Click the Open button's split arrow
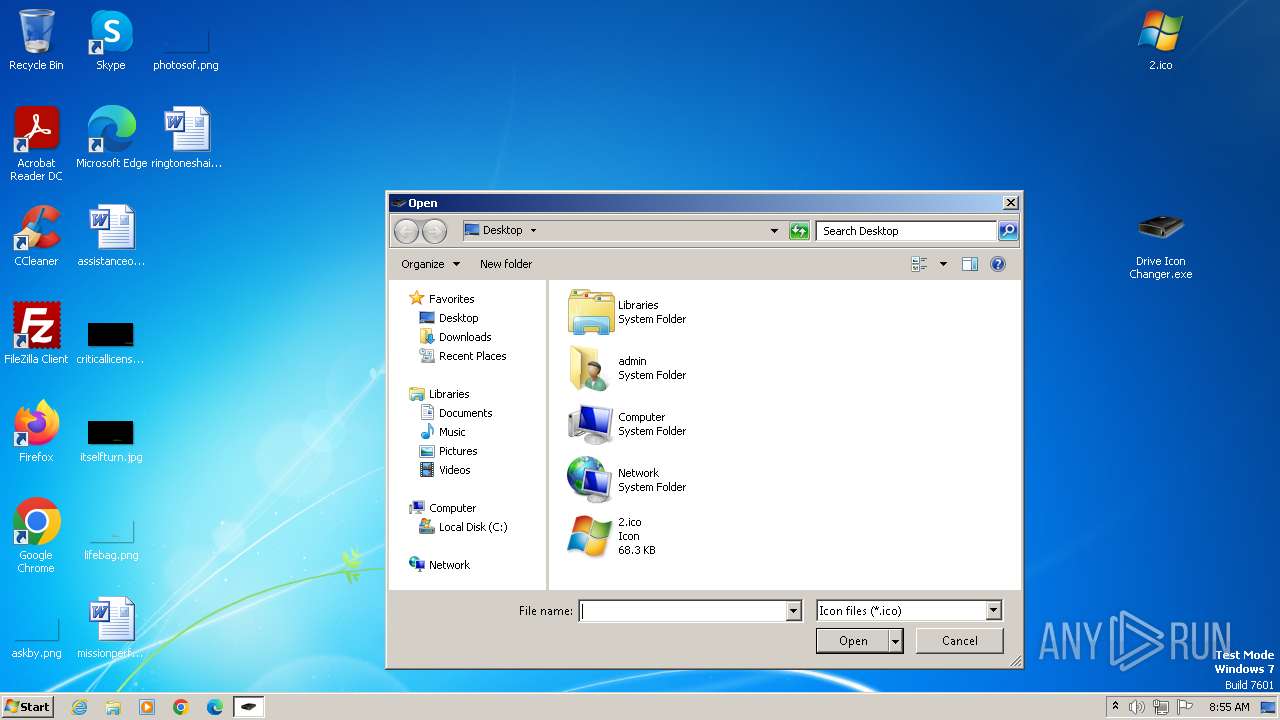Image resolution: width=1280 pixels, height=720 pixels. [896, 641]
